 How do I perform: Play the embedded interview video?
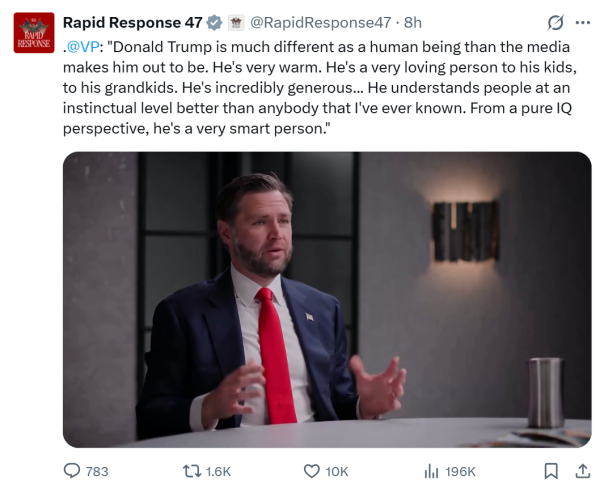pyautogui.click(x=327, y=300)
